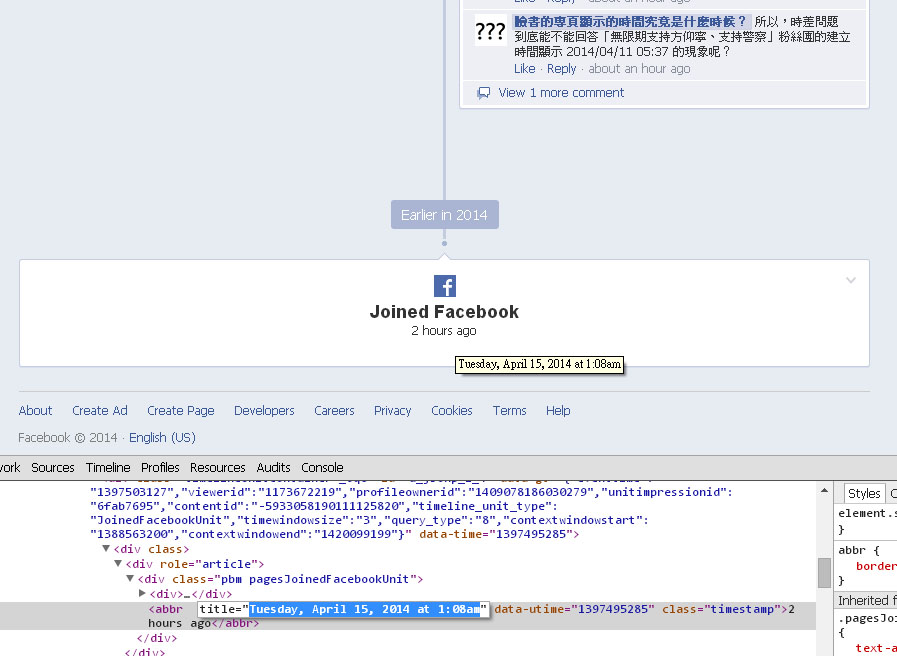
Task: Switch to the Profiles tab in DevTools
Action: (160, 467)
